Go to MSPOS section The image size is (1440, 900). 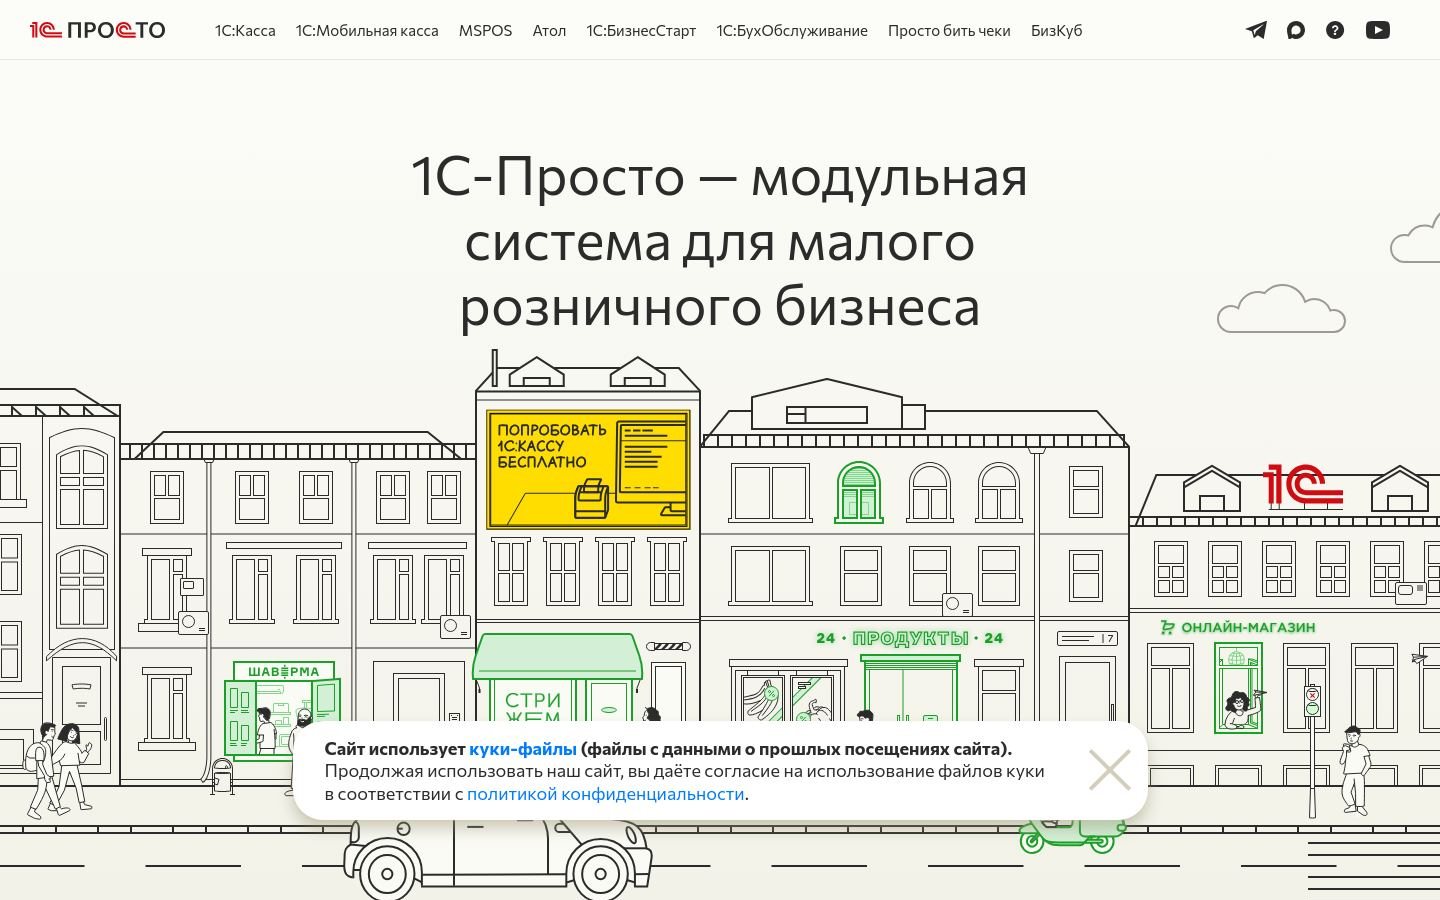coord(485,31)
